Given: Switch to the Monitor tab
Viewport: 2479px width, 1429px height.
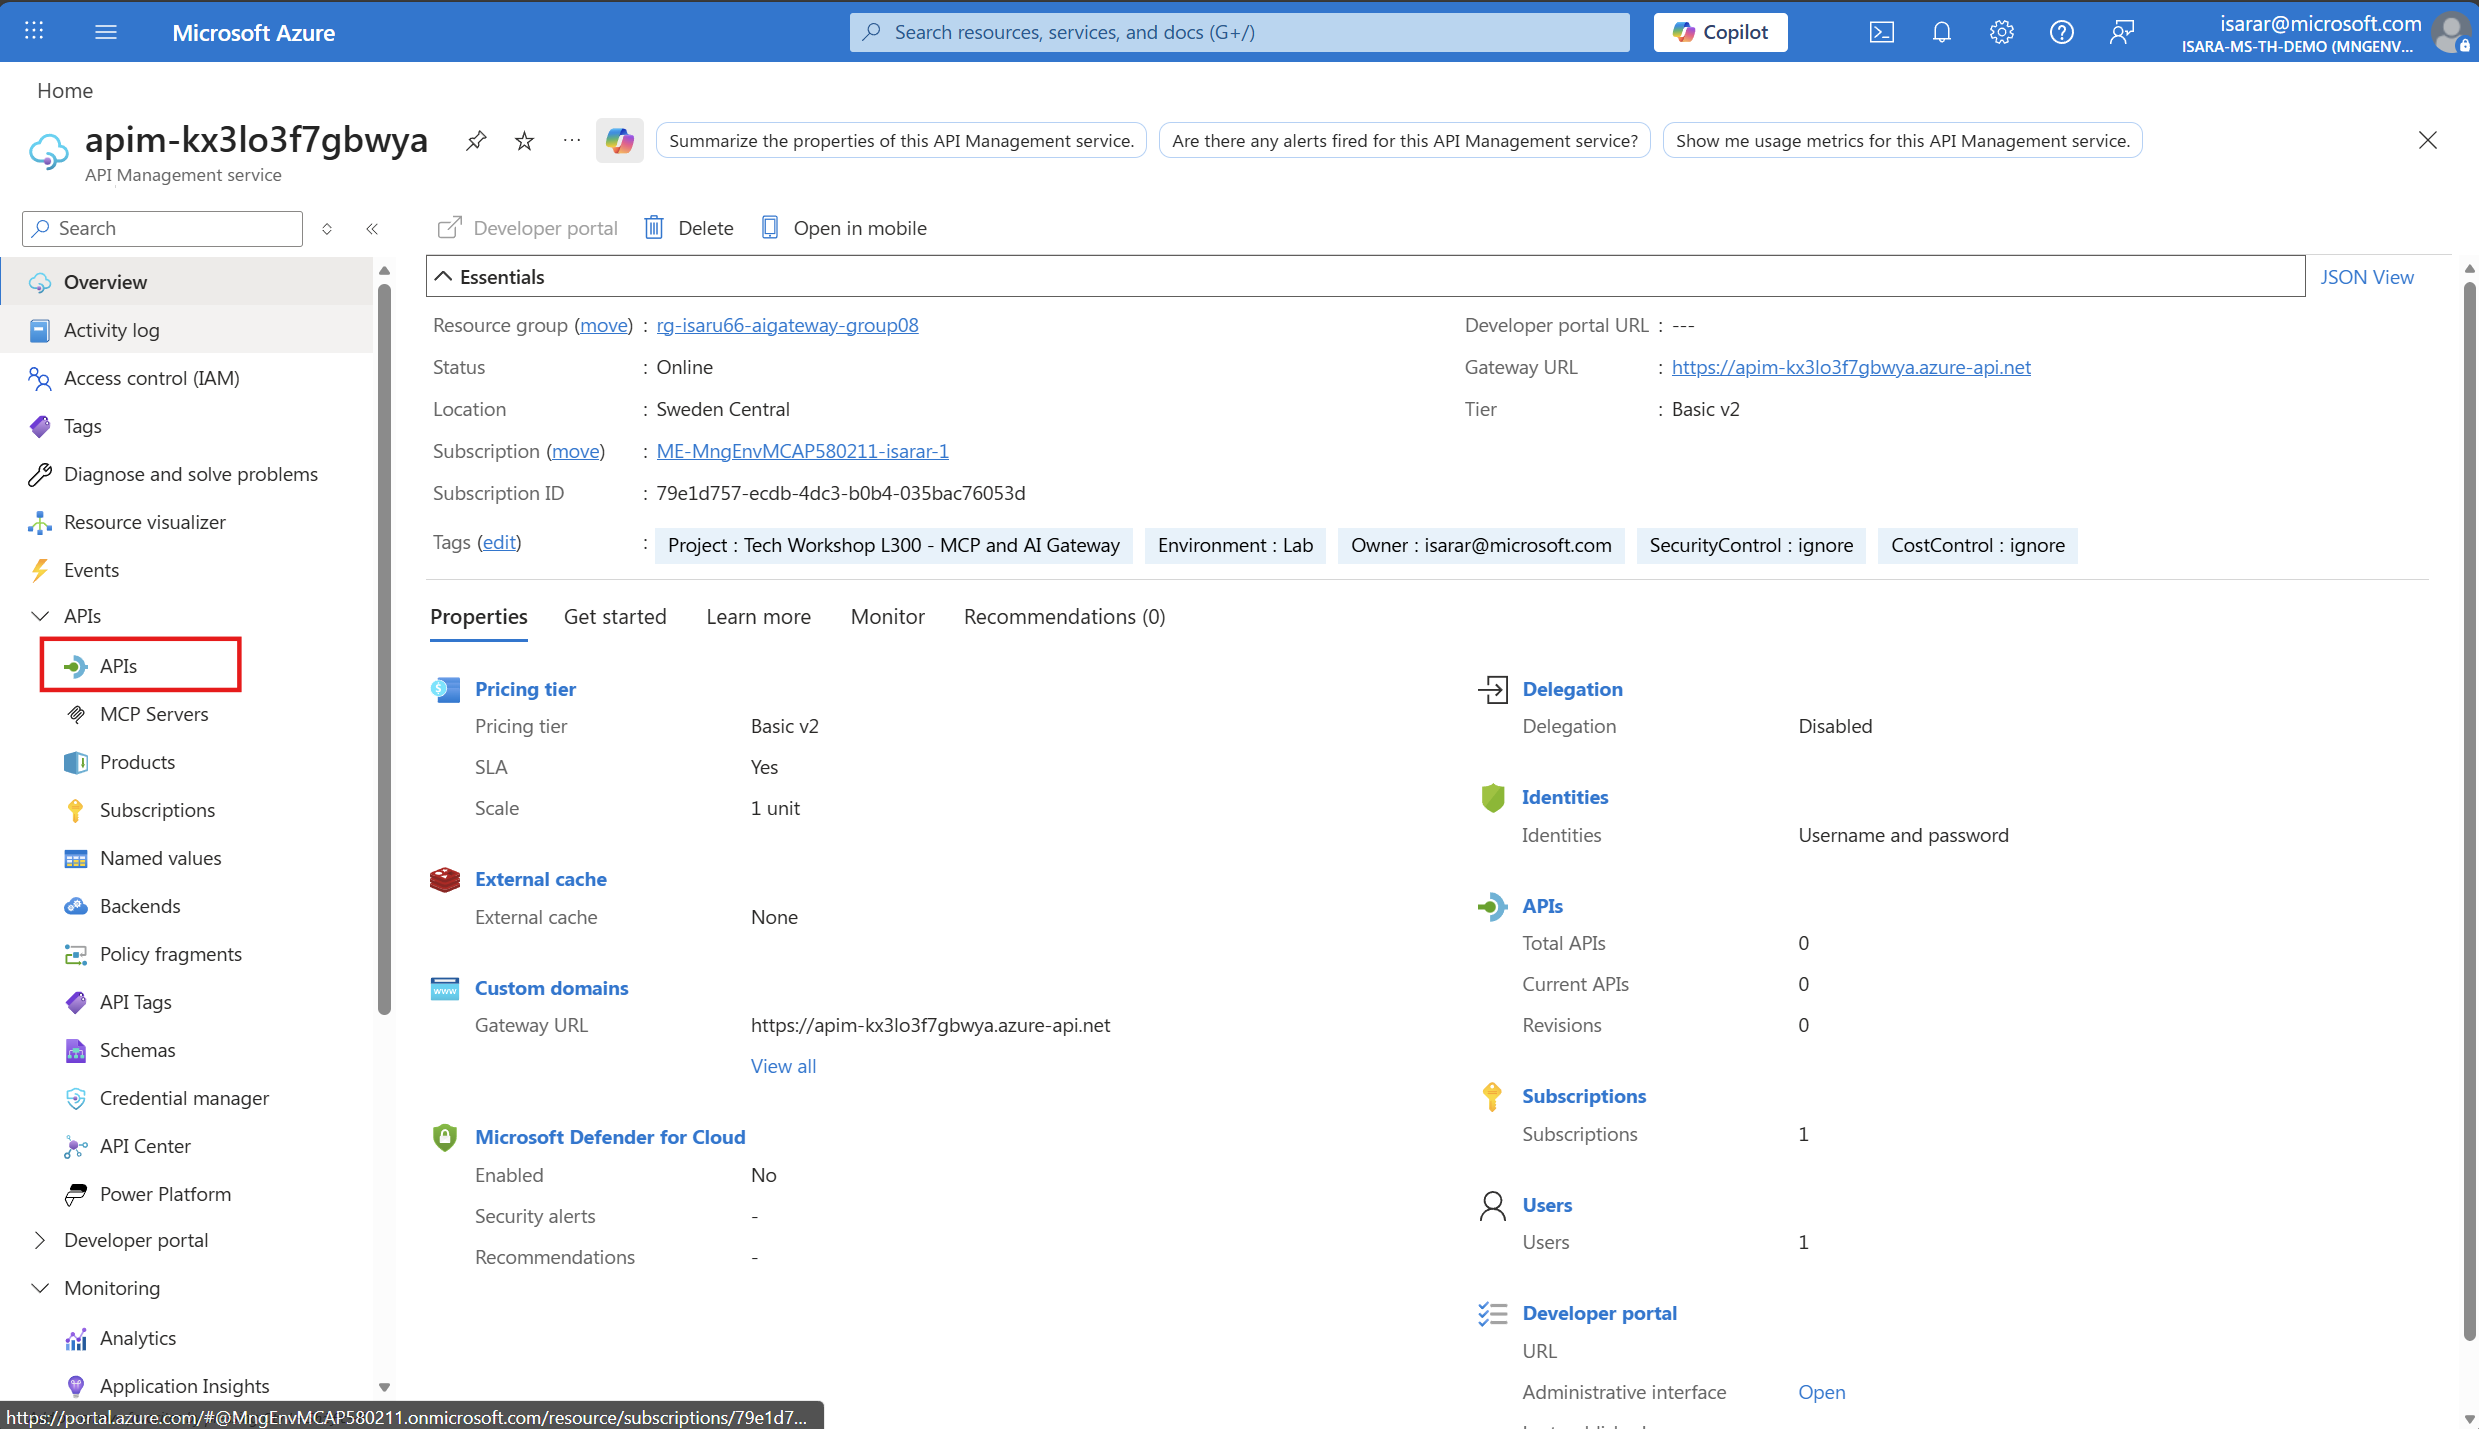Looking at the screenshot, I should [x=887, y=617].
